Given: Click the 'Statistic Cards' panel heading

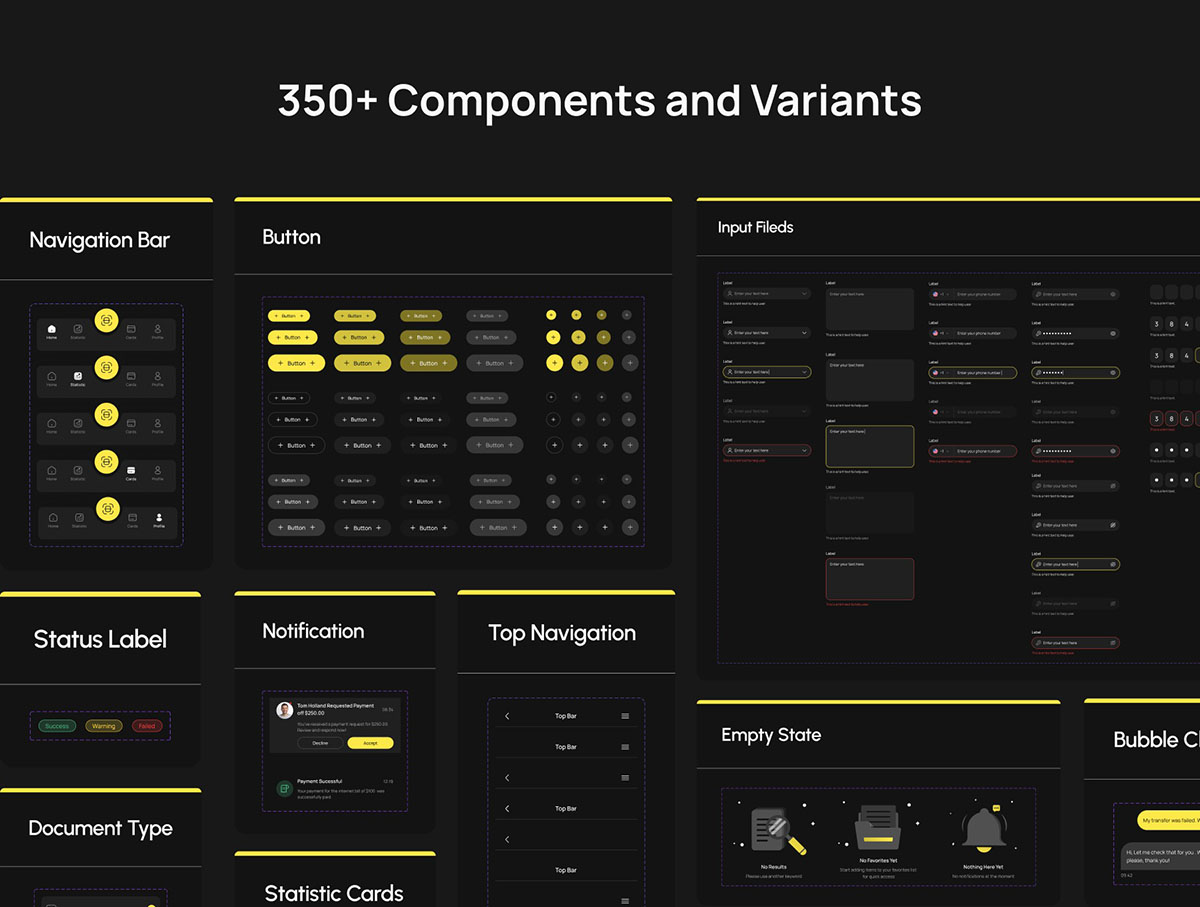Looking at the screenshot, I should [x=334, y=893].
